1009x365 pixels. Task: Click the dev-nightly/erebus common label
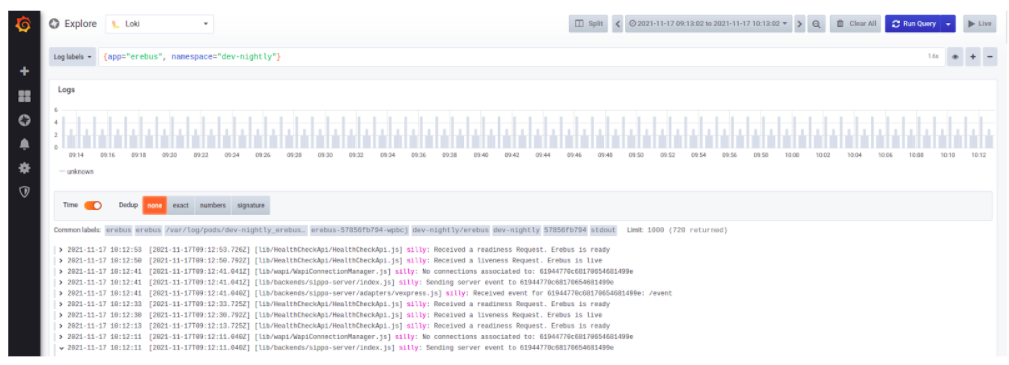[x=450, y=230]
